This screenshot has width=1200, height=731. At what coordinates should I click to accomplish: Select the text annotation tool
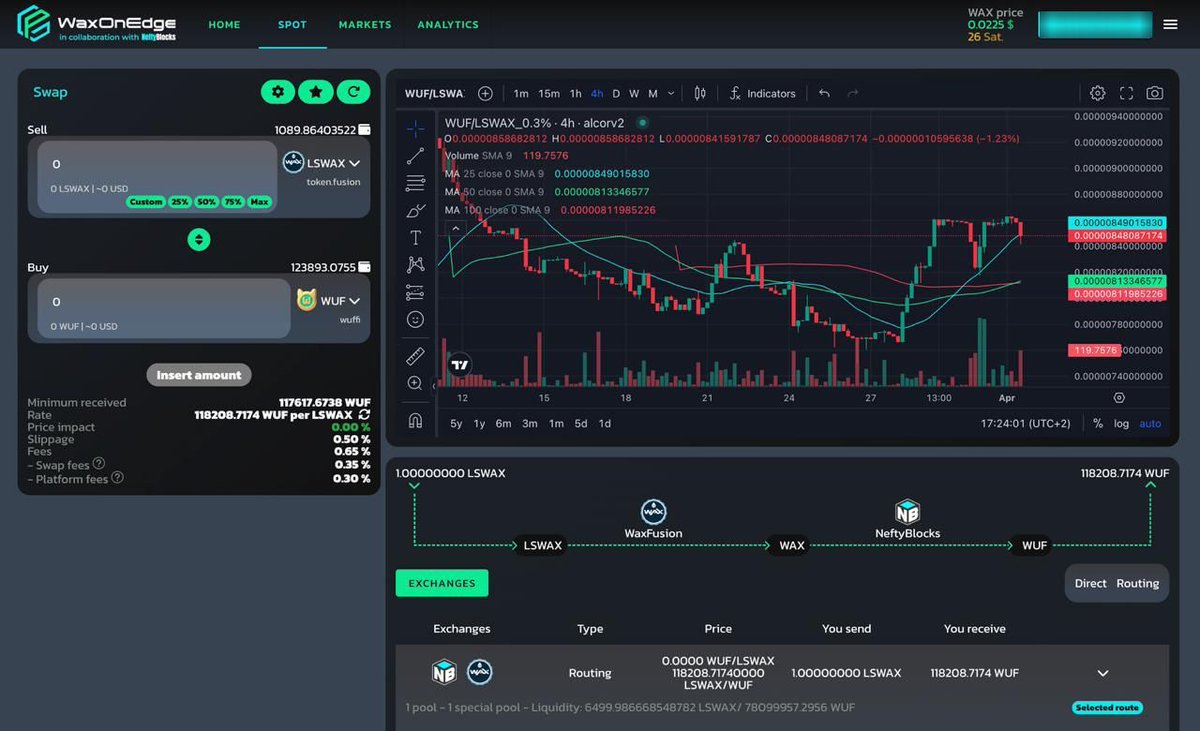coord(415,238)
